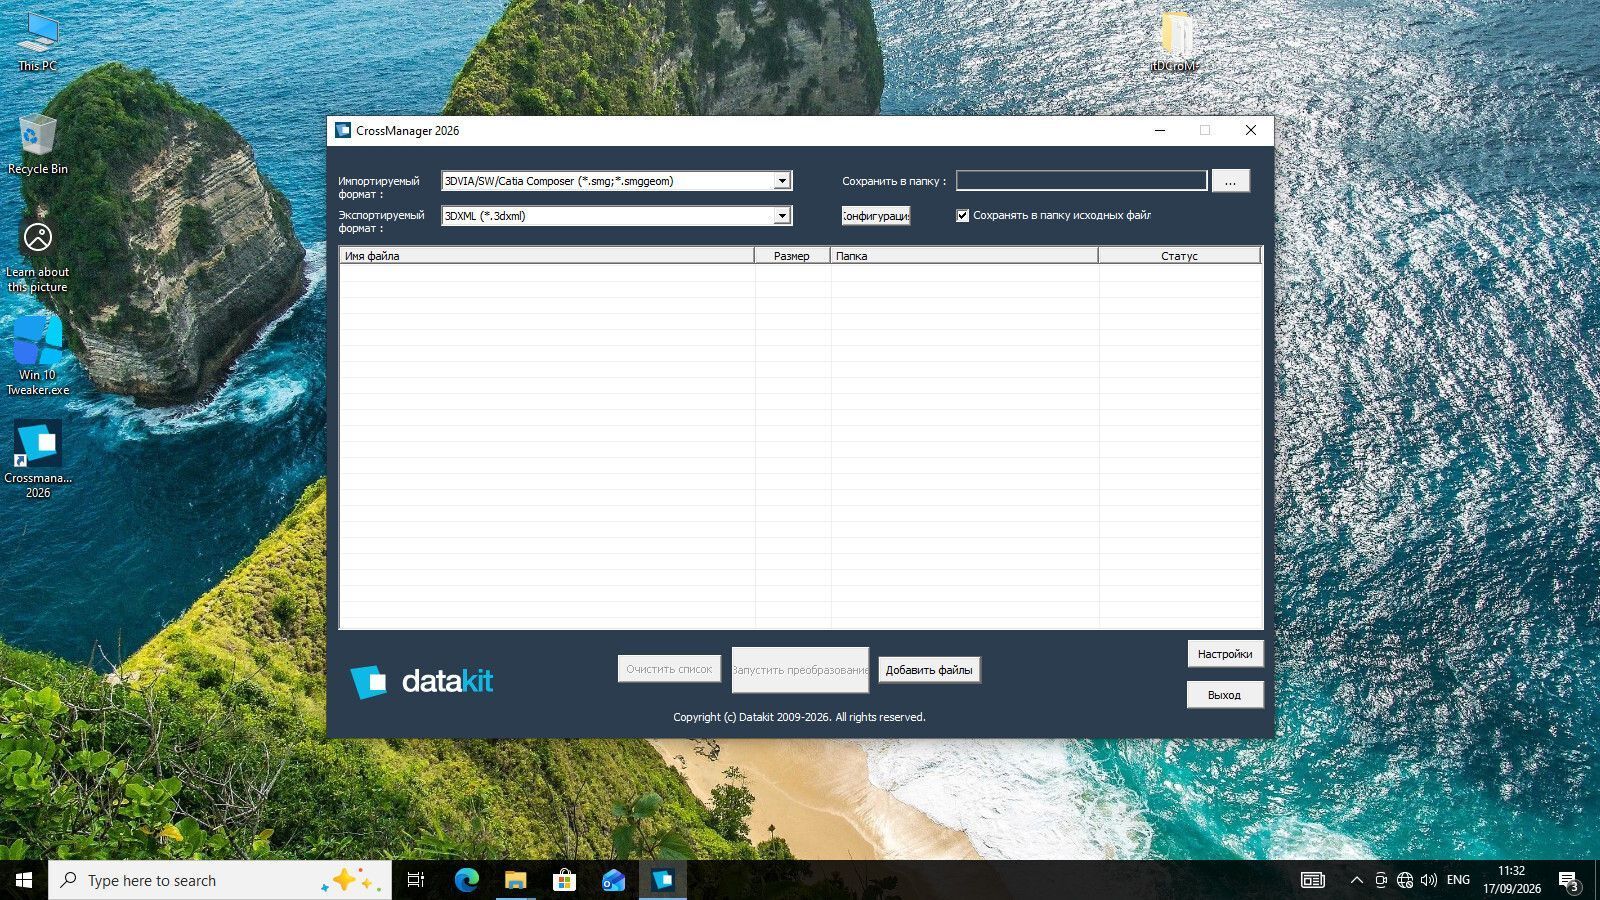Screen dimensions: 1600x900
Task: Click the Learn about this picture icon
Action: (38, 255)
